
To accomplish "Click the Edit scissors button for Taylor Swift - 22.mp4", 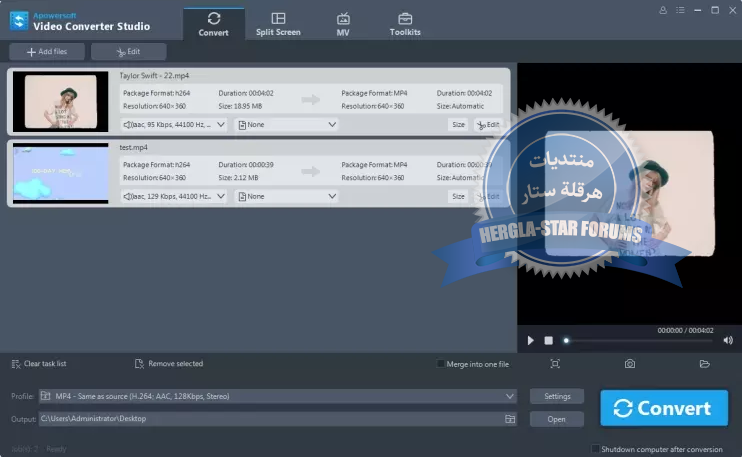I will coord(488,124).
